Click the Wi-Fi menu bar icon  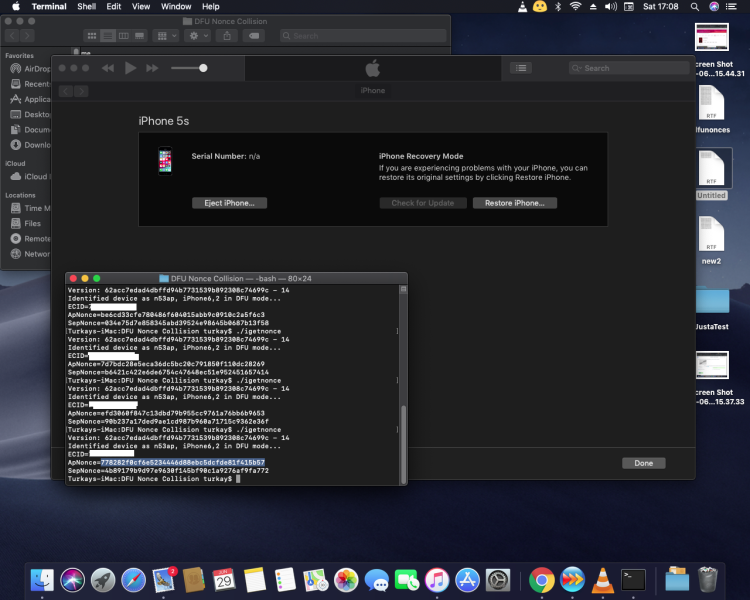point(575,6)
